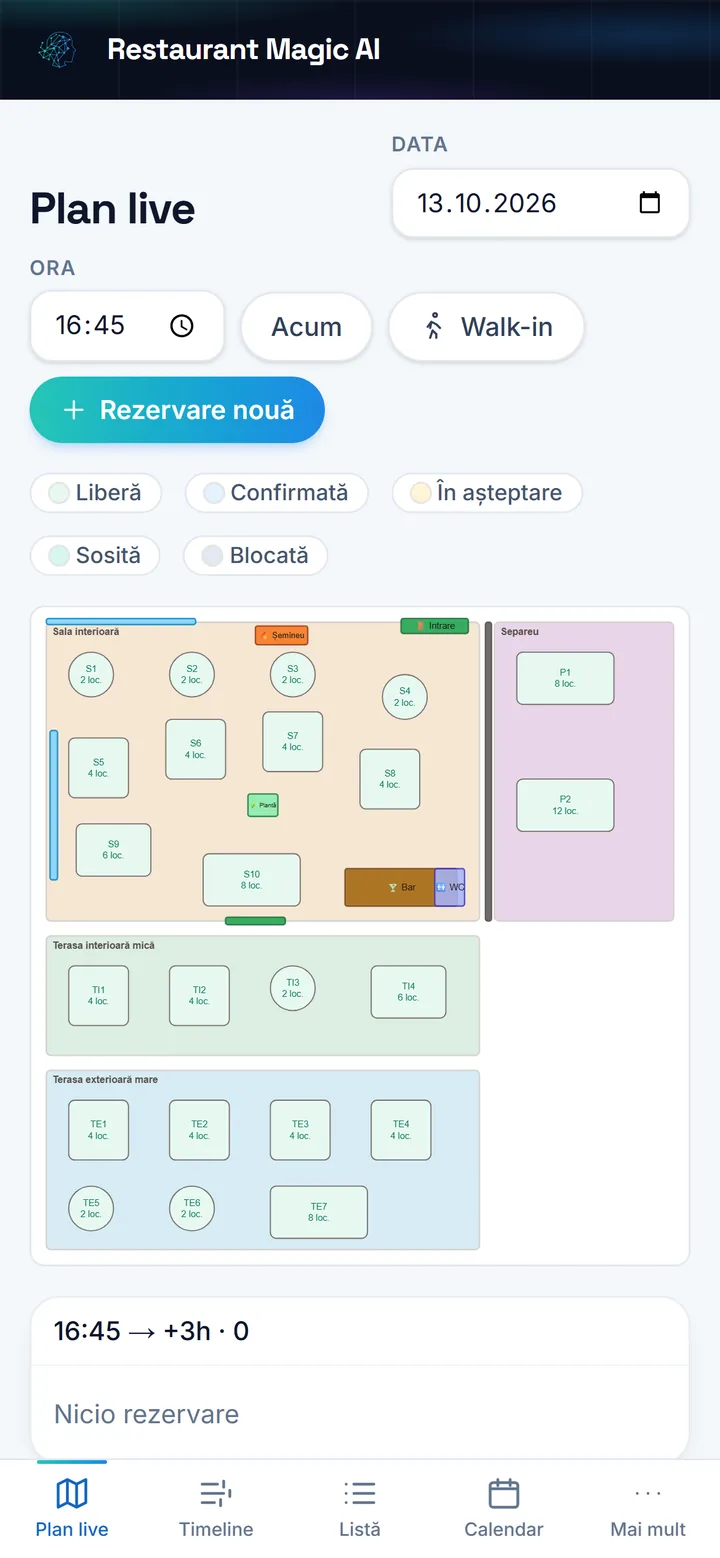Select Separeu table P1 with 8 seats
The image size is (720, 1558).
[565, 678]
